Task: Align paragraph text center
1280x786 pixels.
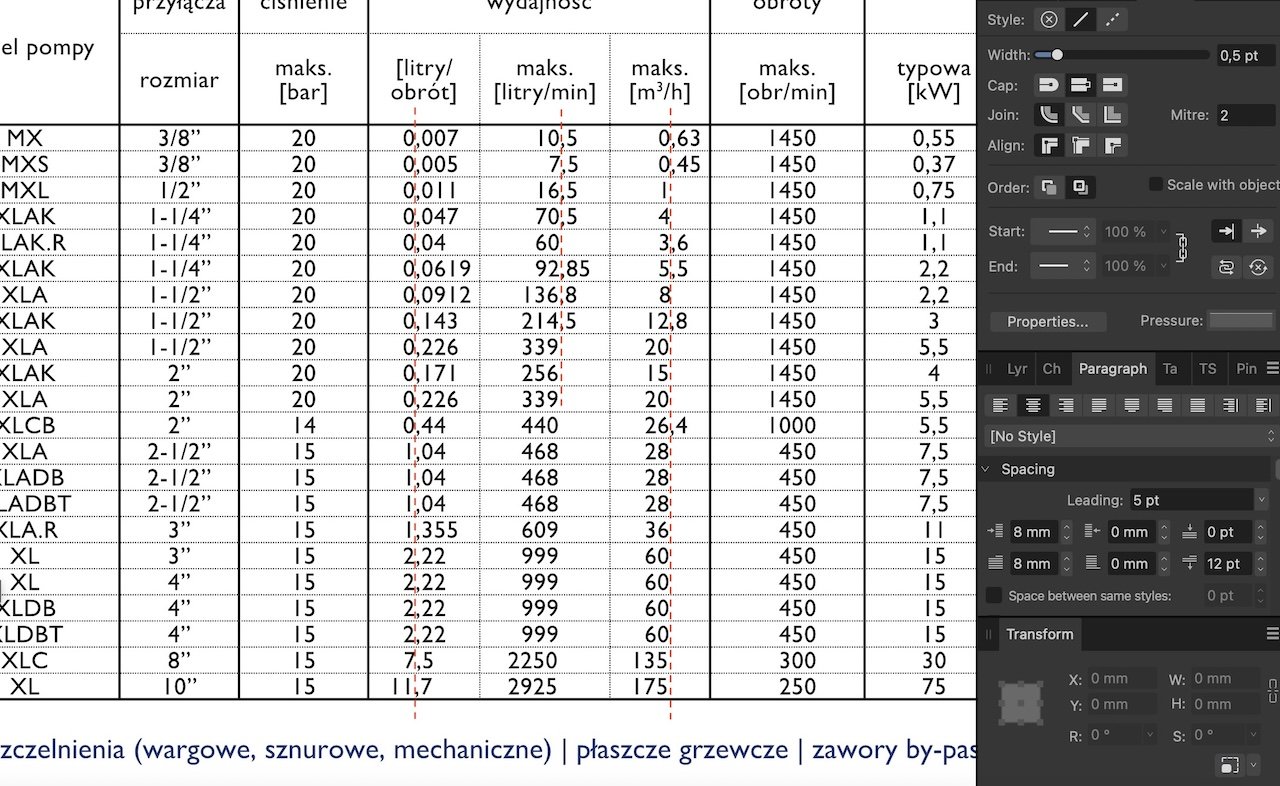Action: coord(1033,405)
